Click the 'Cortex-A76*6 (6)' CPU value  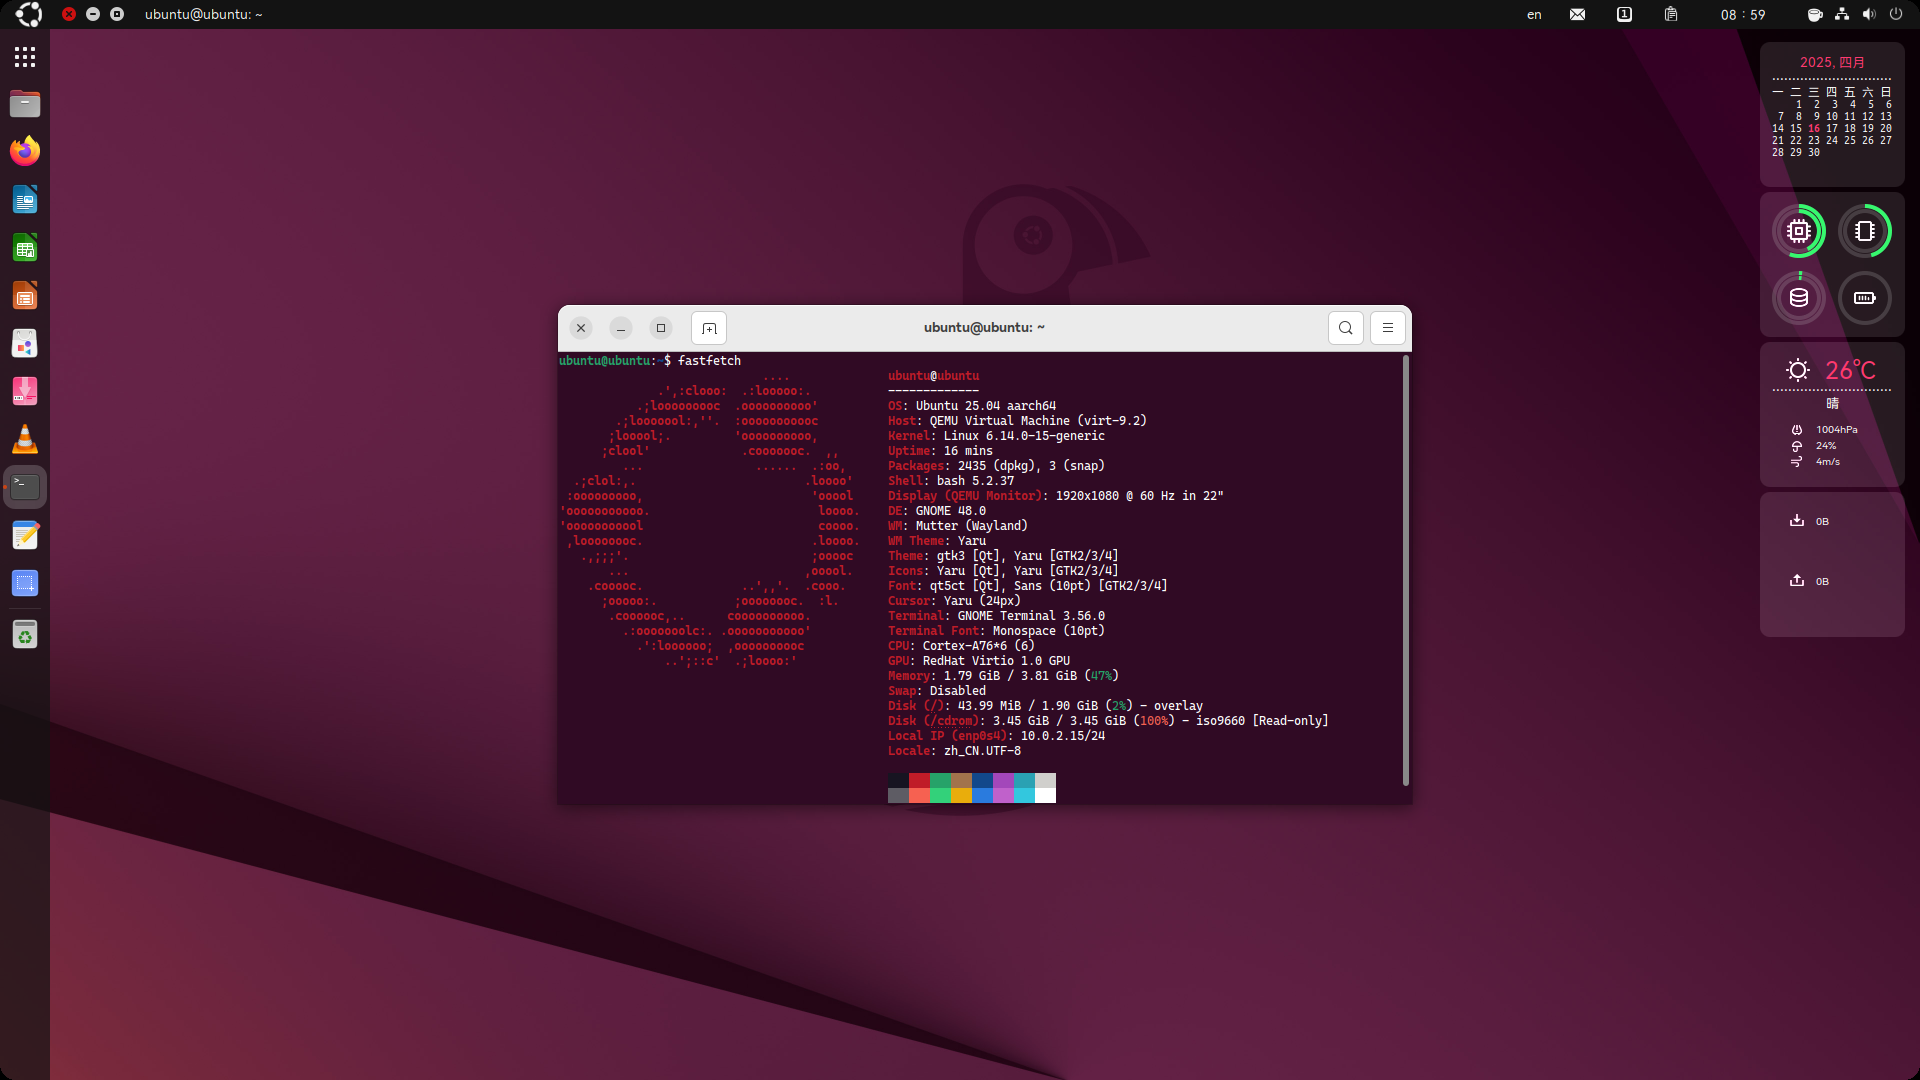(979, 646)
